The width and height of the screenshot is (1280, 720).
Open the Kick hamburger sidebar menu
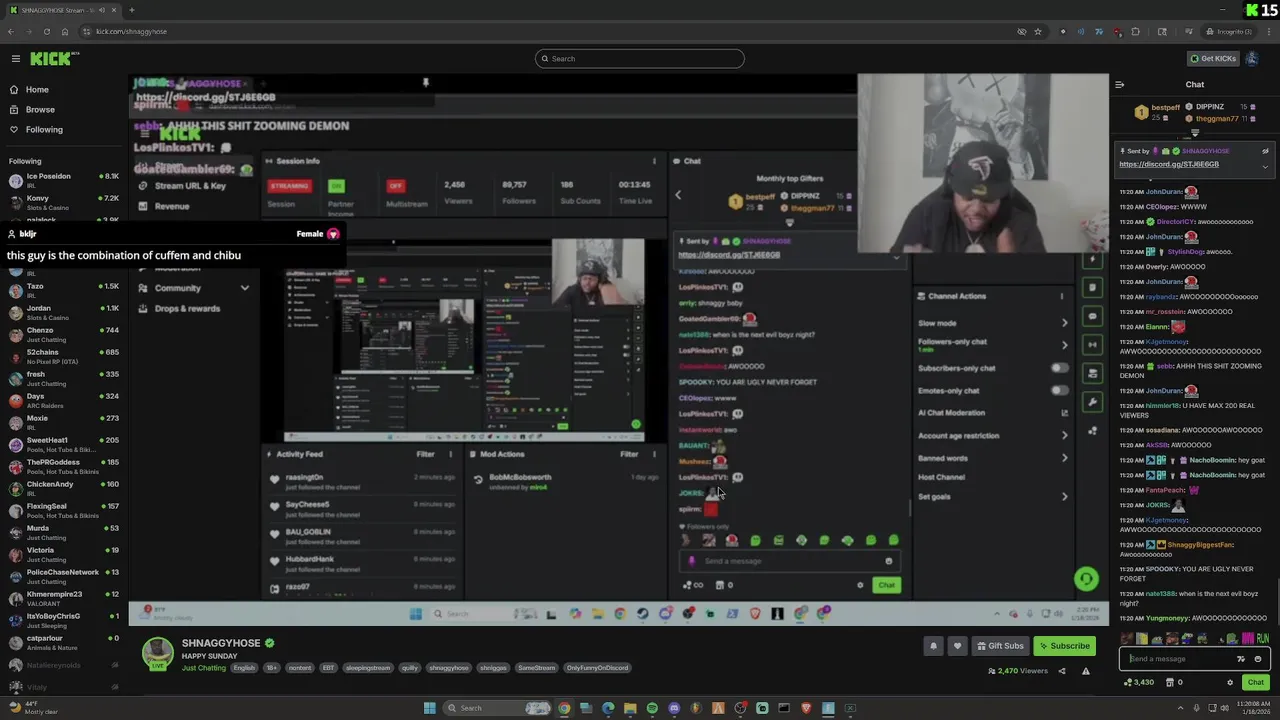click(15, 59)
